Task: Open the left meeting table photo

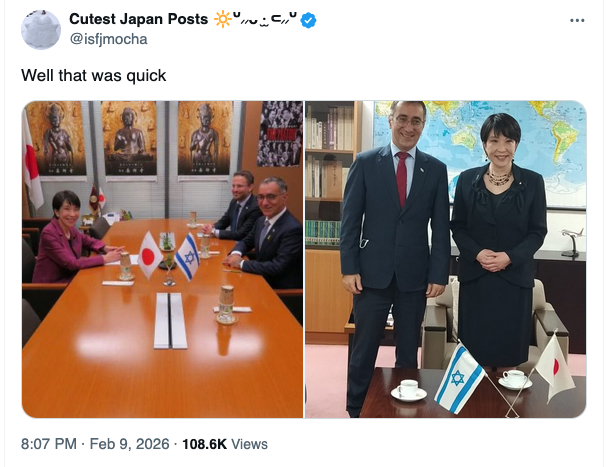Action: (x=162, y=259)
